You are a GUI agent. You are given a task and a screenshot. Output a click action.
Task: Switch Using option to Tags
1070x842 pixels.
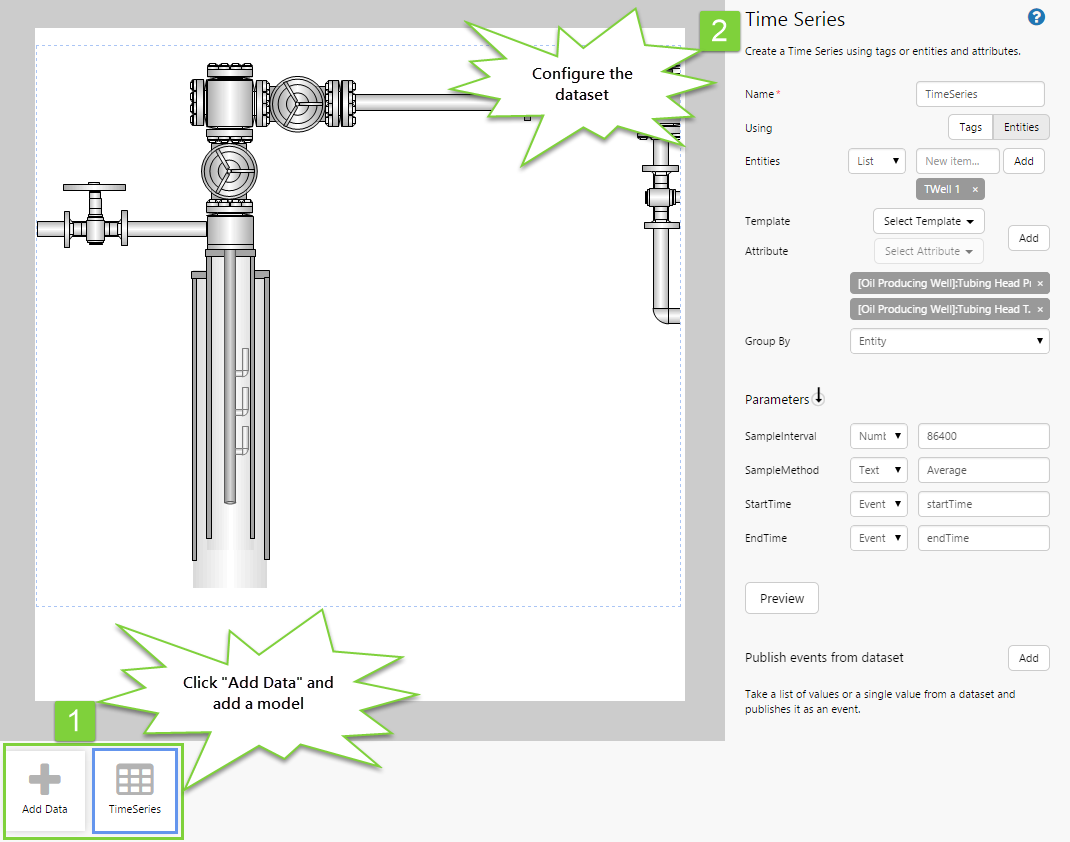click(x=970, y=128)
